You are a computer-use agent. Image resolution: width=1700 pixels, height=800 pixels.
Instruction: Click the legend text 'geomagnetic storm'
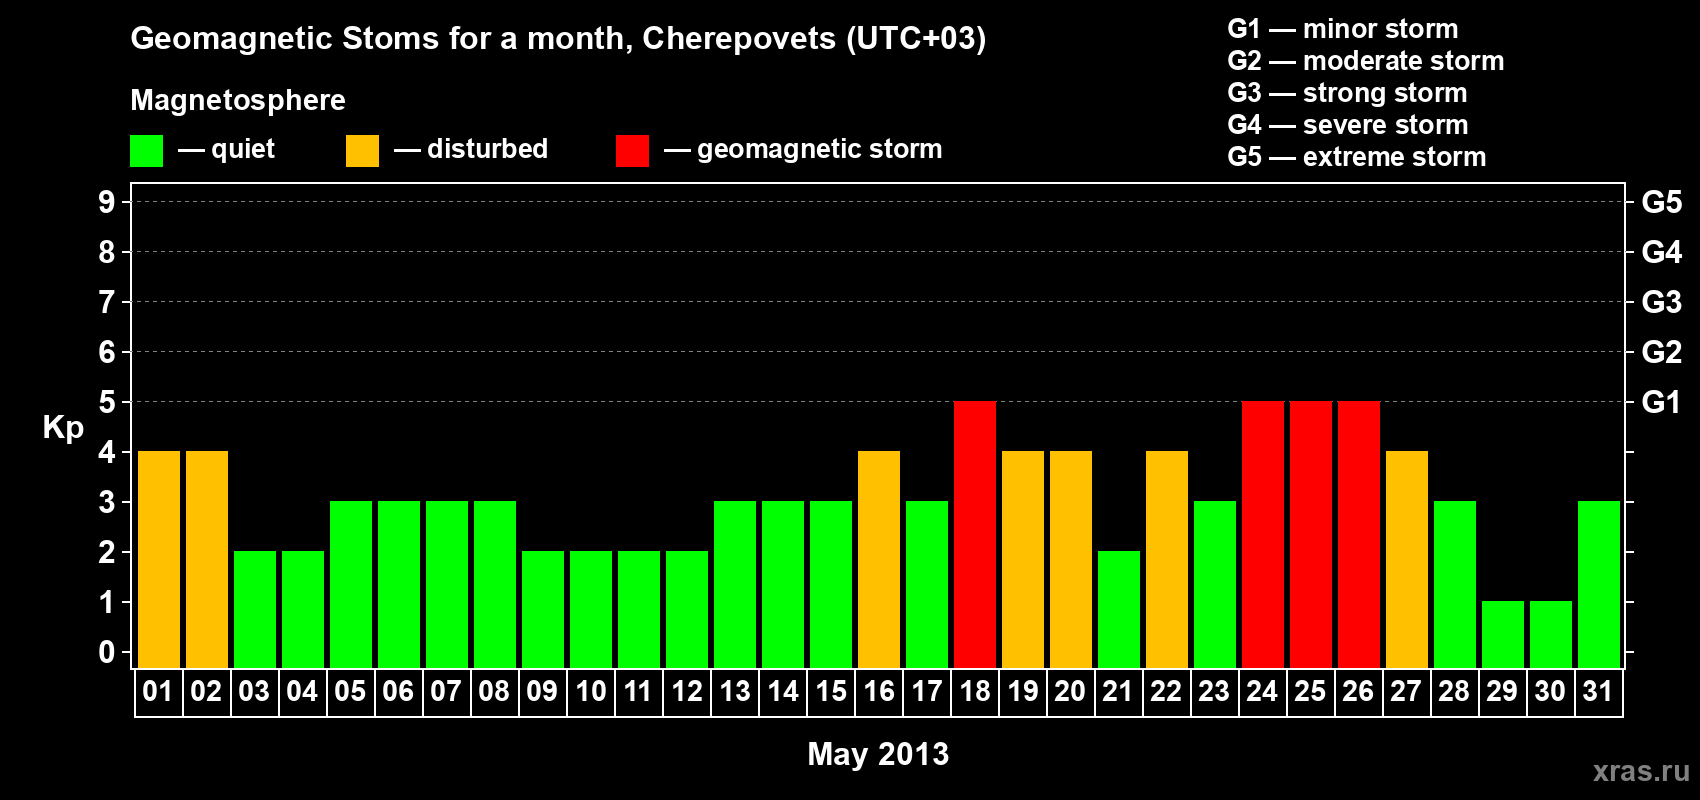point(820,150)
